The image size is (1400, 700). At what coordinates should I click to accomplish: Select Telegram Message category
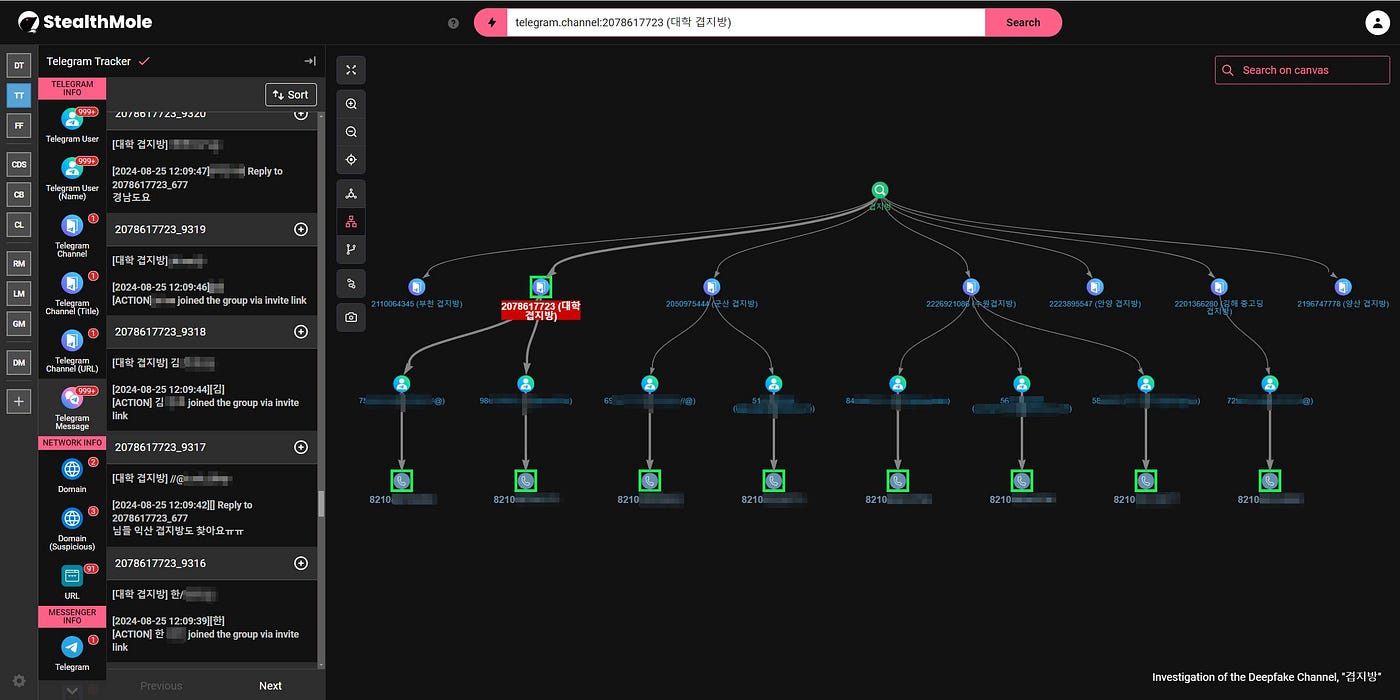click(72, 408)
